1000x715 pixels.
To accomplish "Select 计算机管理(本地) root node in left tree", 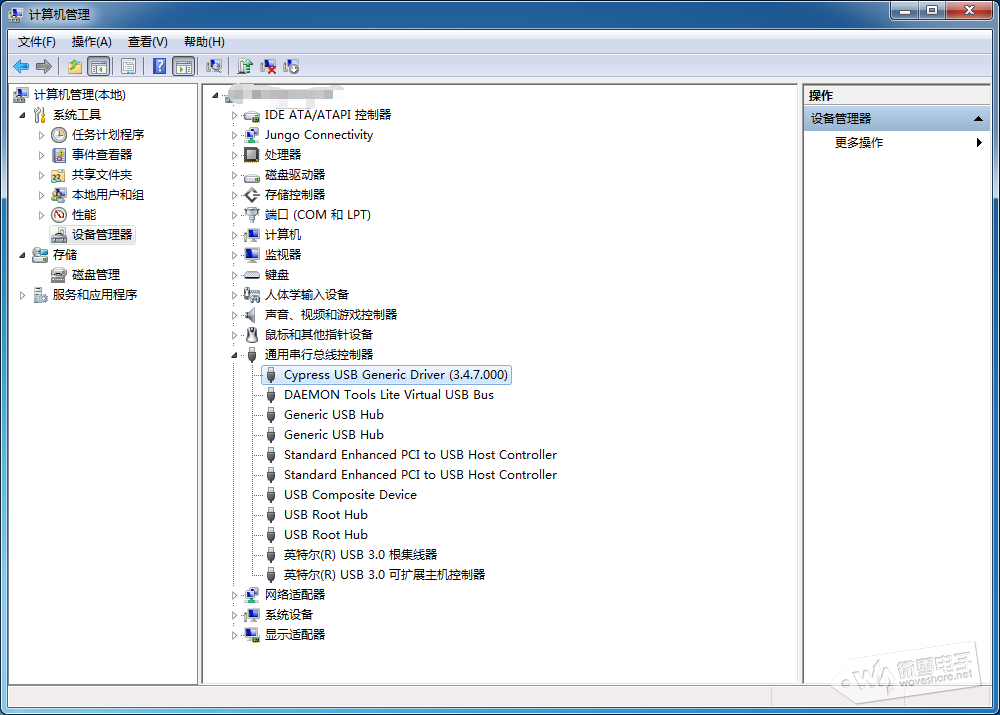I will tap(80, 95).
